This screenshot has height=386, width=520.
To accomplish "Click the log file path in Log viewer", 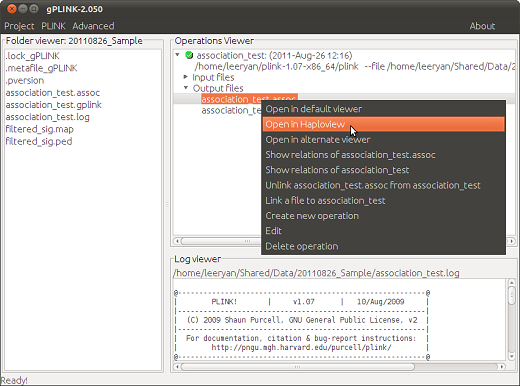I will tap(316, 273).
